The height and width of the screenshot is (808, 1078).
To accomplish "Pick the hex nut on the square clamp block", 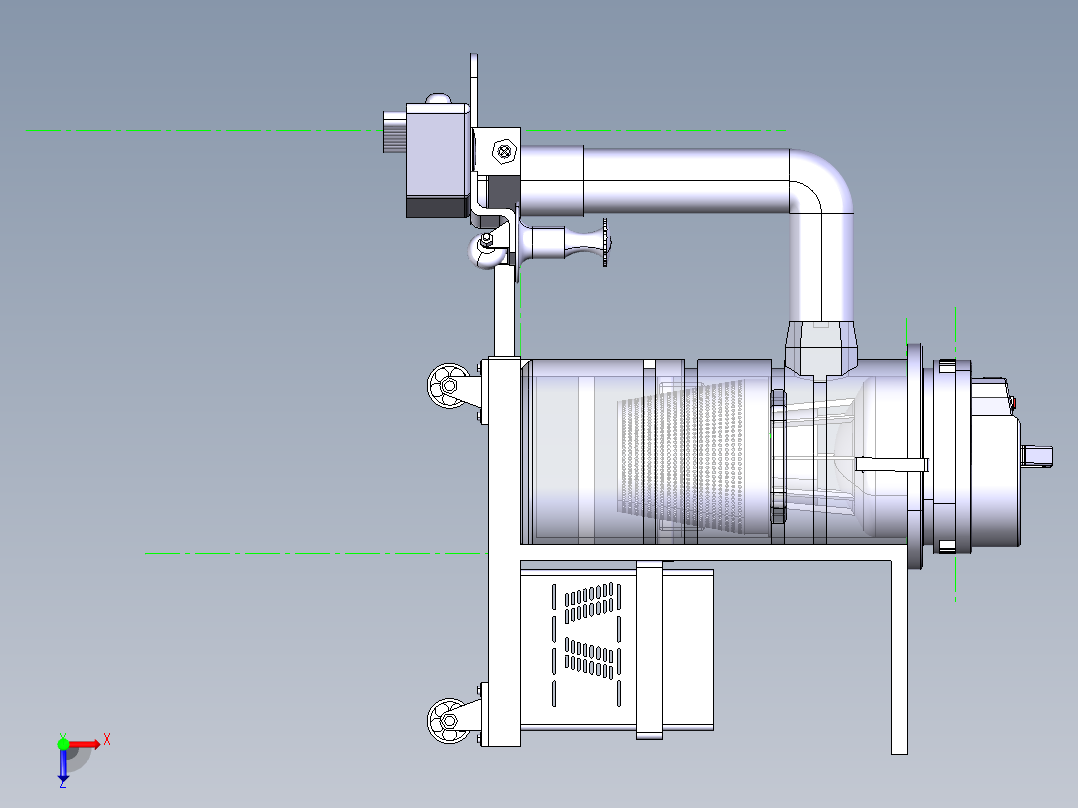I will (504, 151).
